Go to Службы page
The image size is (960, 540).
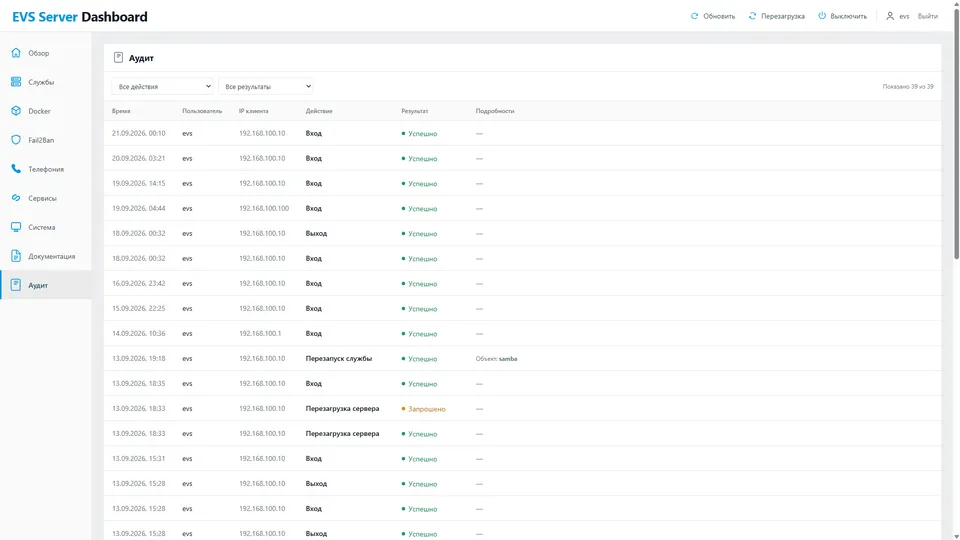tap(46, 81)
